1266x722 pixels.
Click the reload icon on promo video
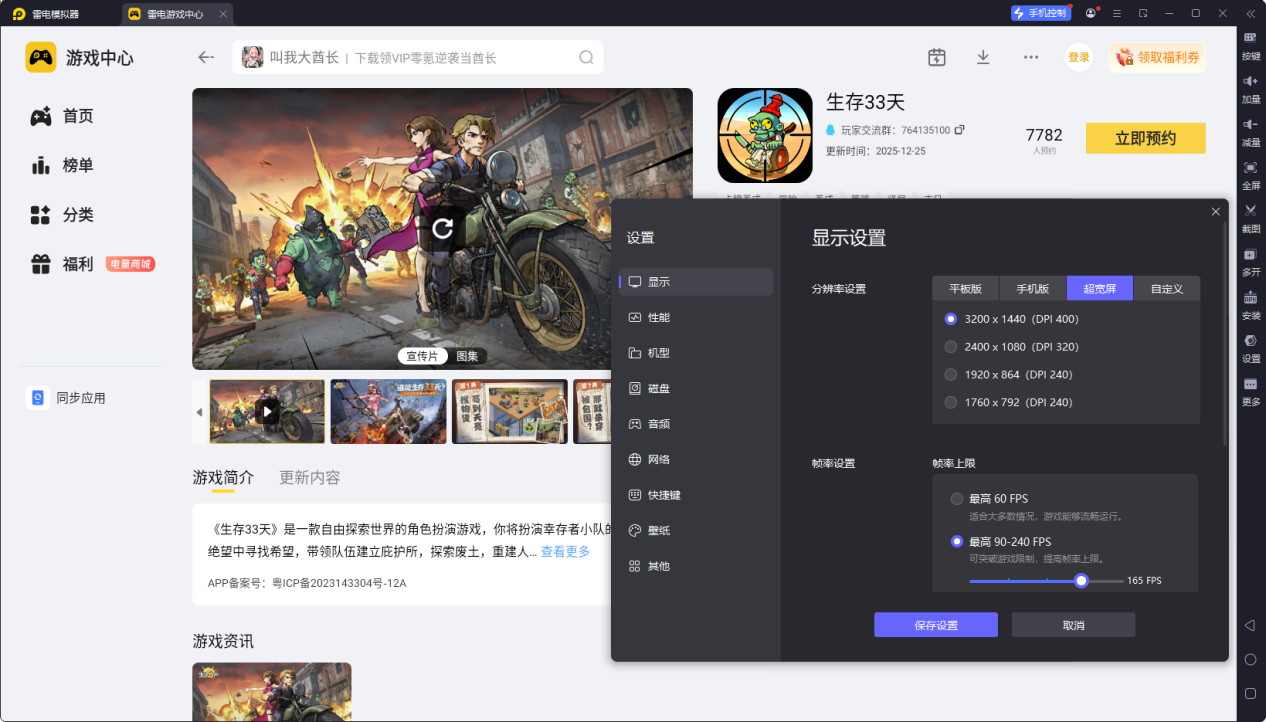pos(442,229)
